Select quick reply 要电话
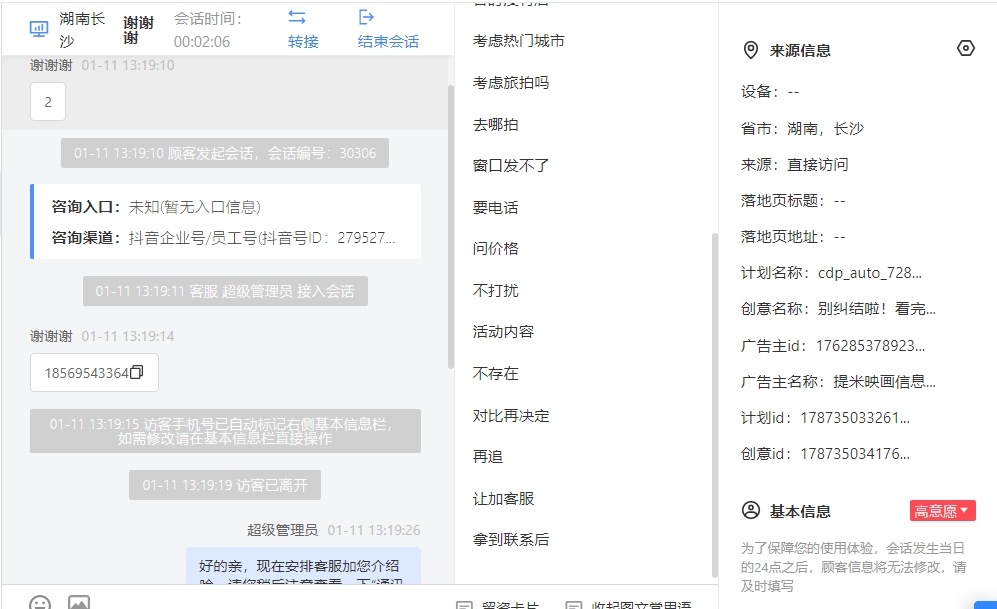 click(x=495, y=207)
